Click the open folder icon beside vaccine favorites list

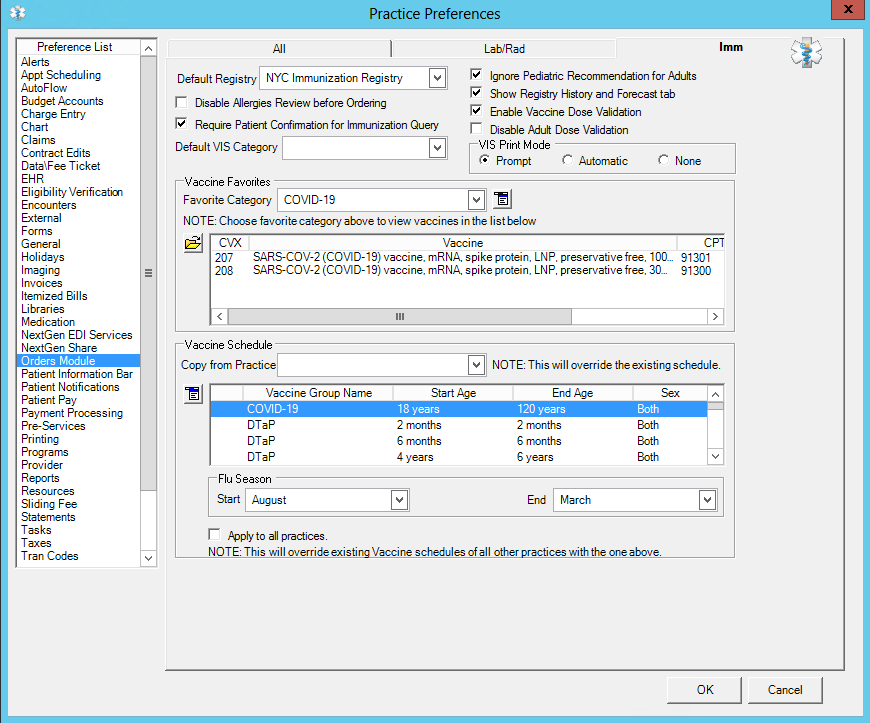pos(193,243)
